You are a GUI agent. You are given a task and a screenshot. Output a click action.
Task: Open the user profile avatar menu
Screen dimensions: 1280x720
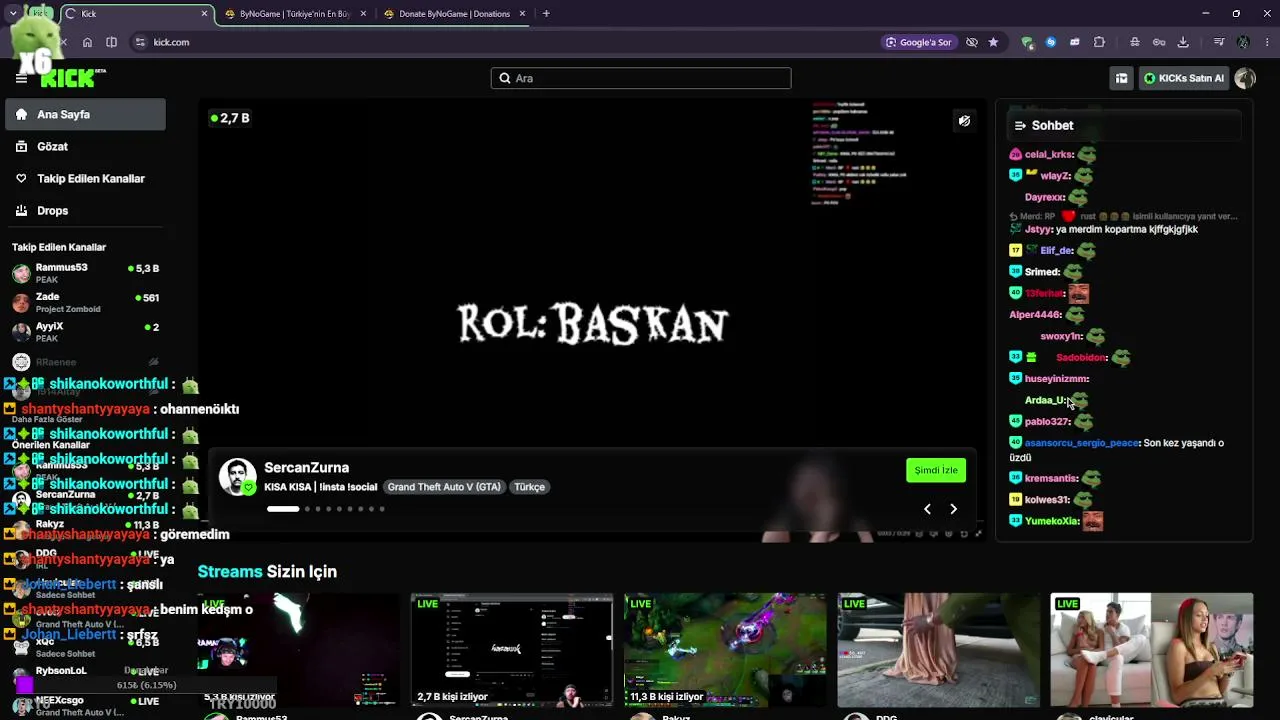(x=1245, y=78)
